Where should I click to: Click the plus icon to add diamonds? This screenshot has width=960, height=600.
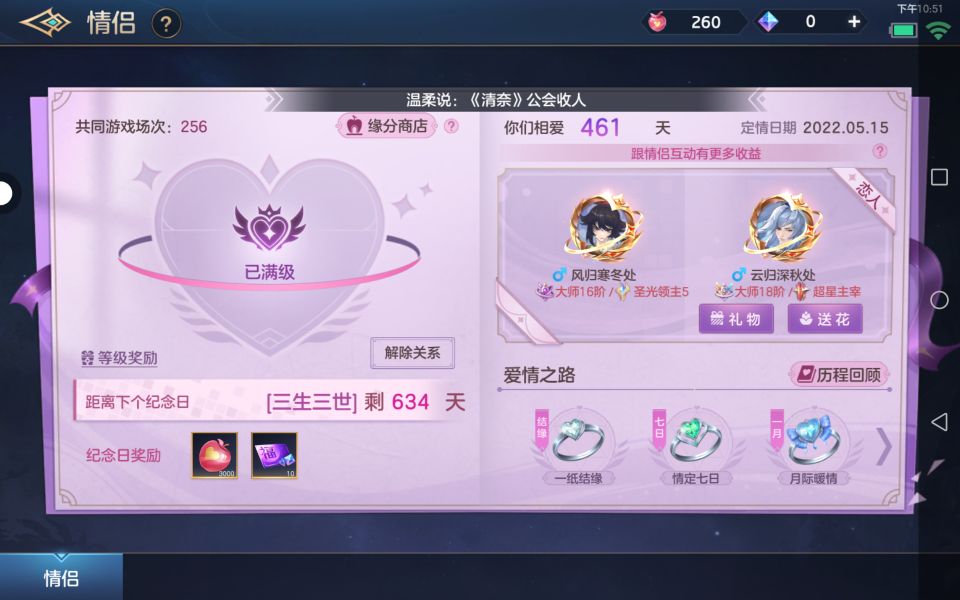[853, 22]
